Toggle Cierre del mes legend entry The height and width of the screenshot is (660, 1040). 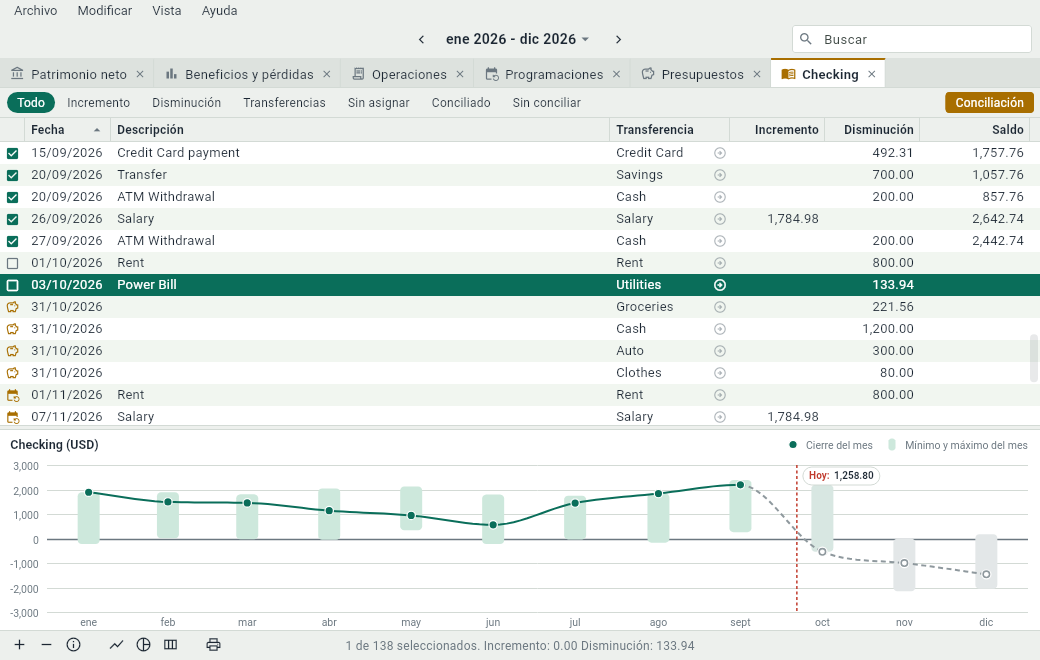830,445
